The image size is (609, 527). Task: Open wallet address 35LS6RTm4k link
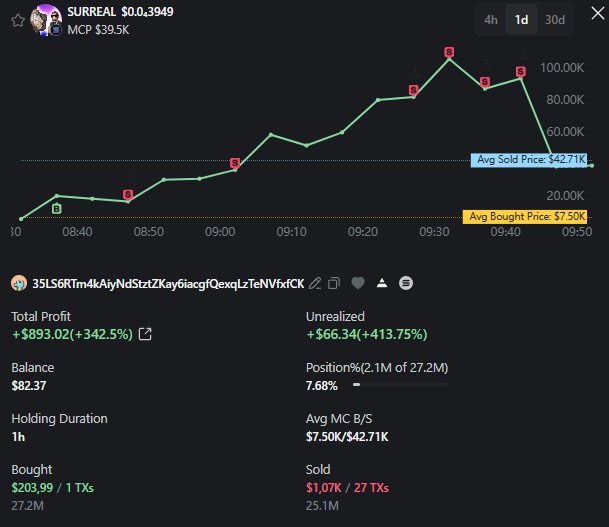click(168, 284)
